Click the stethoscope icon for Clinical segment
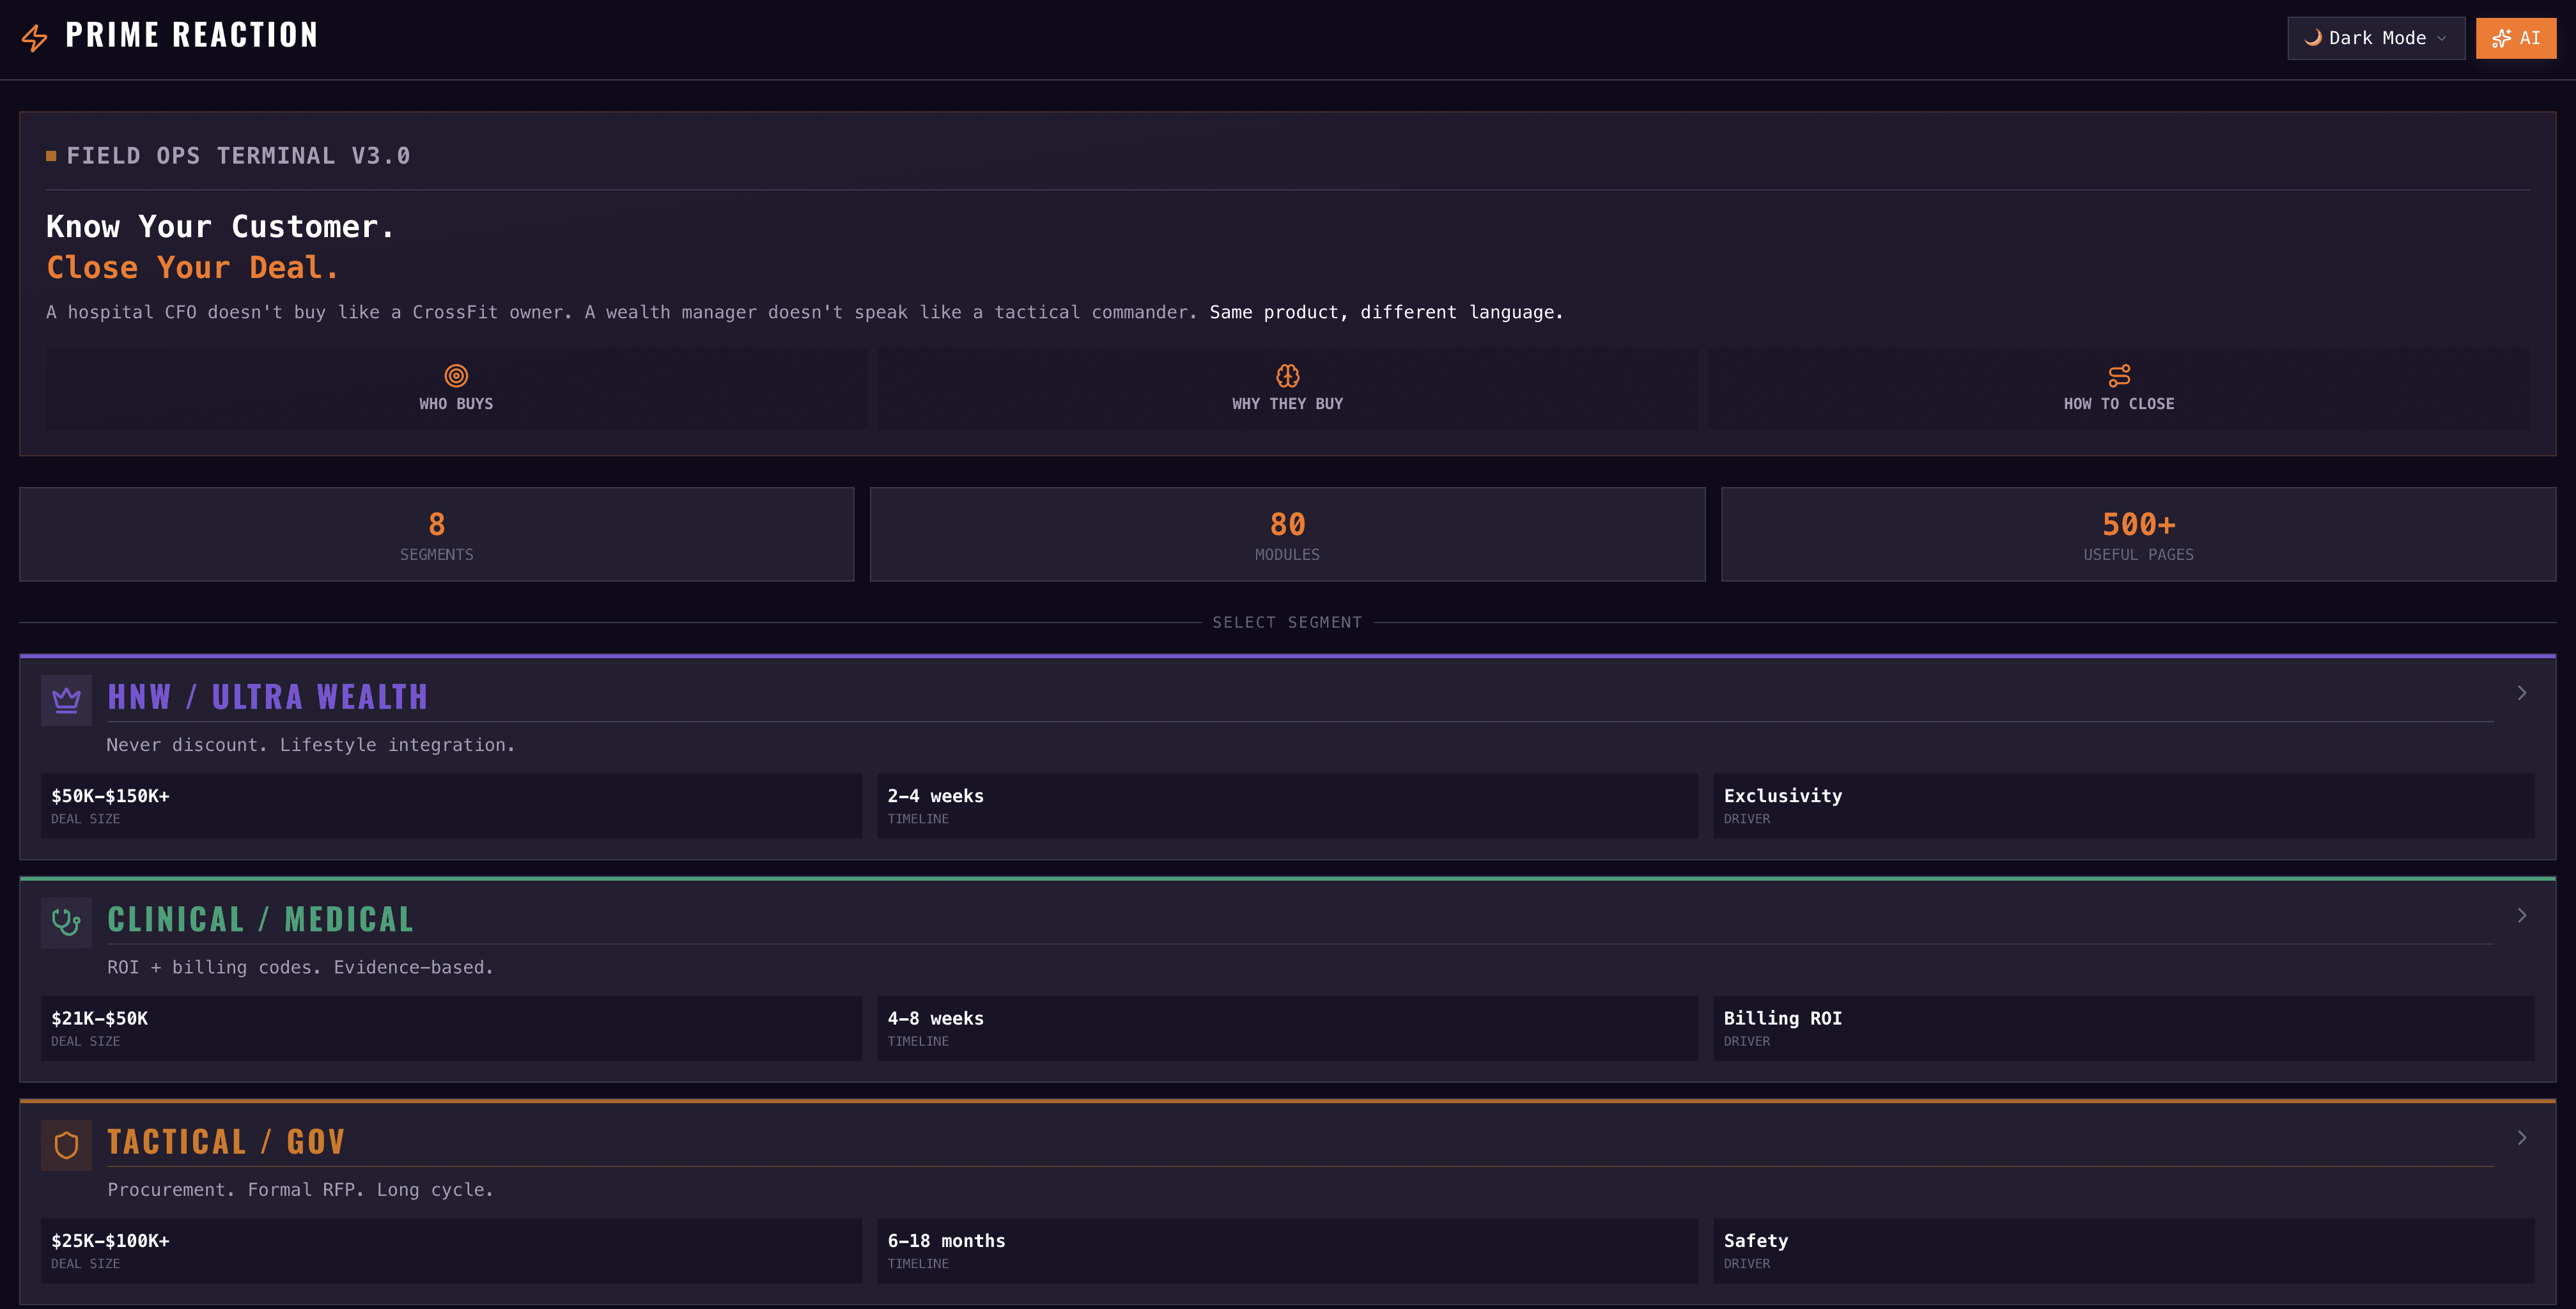Image resolution: width=2576 pixels, height=1309 pixels. (66, 922)
